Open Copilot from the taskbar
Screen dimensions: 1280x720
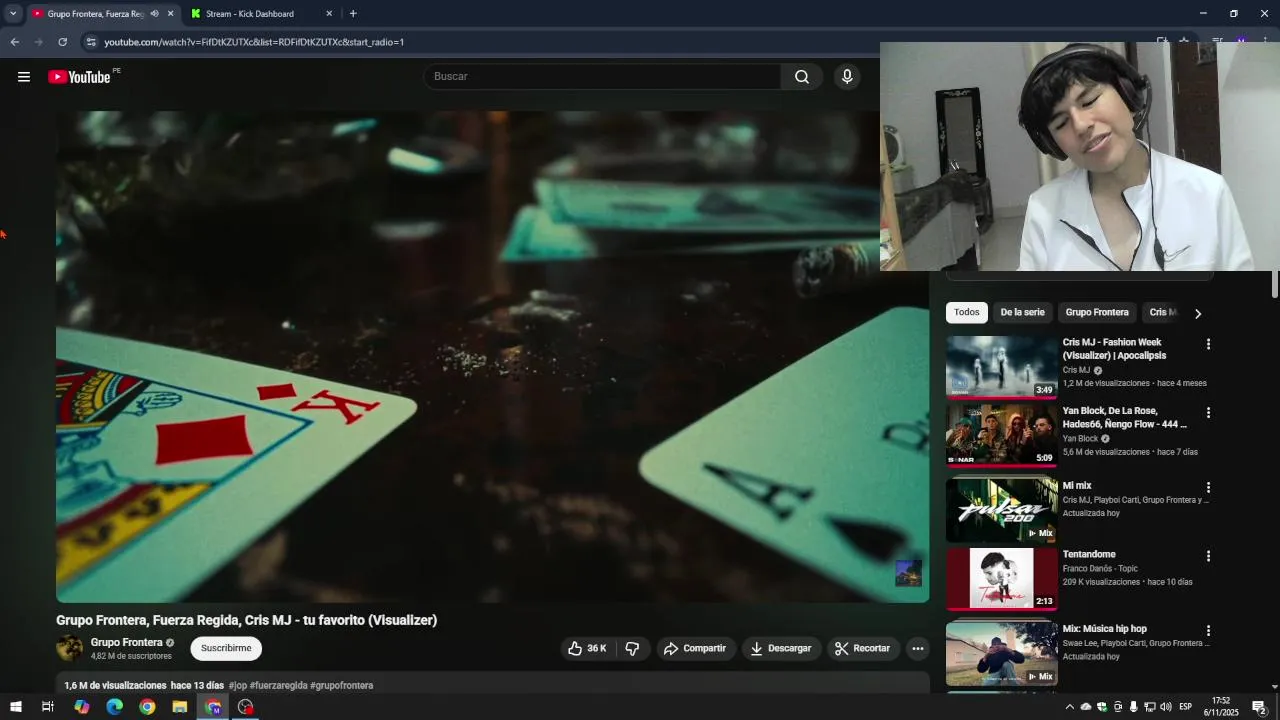[x=82, y=707]
